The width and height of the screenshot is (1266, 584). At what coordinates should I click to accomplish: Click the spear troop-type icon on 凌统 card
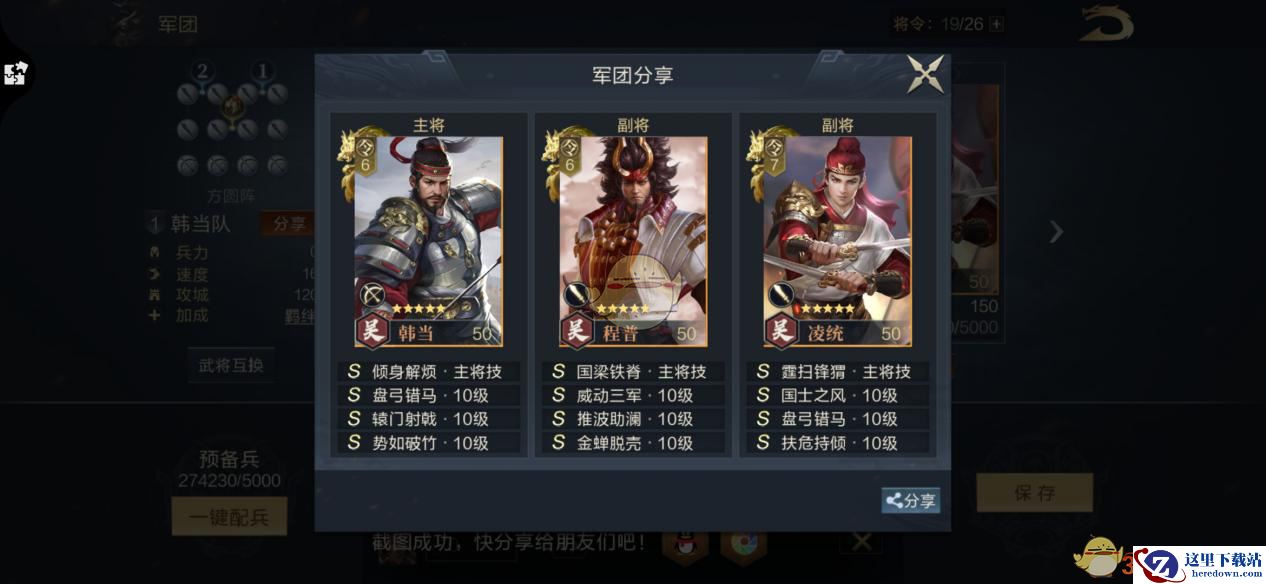pos(781,295)
